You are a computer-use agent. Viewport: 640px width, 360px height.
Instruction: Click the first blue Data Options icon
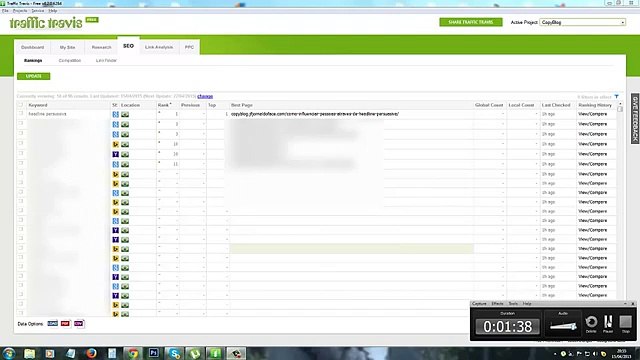(53, 324)
